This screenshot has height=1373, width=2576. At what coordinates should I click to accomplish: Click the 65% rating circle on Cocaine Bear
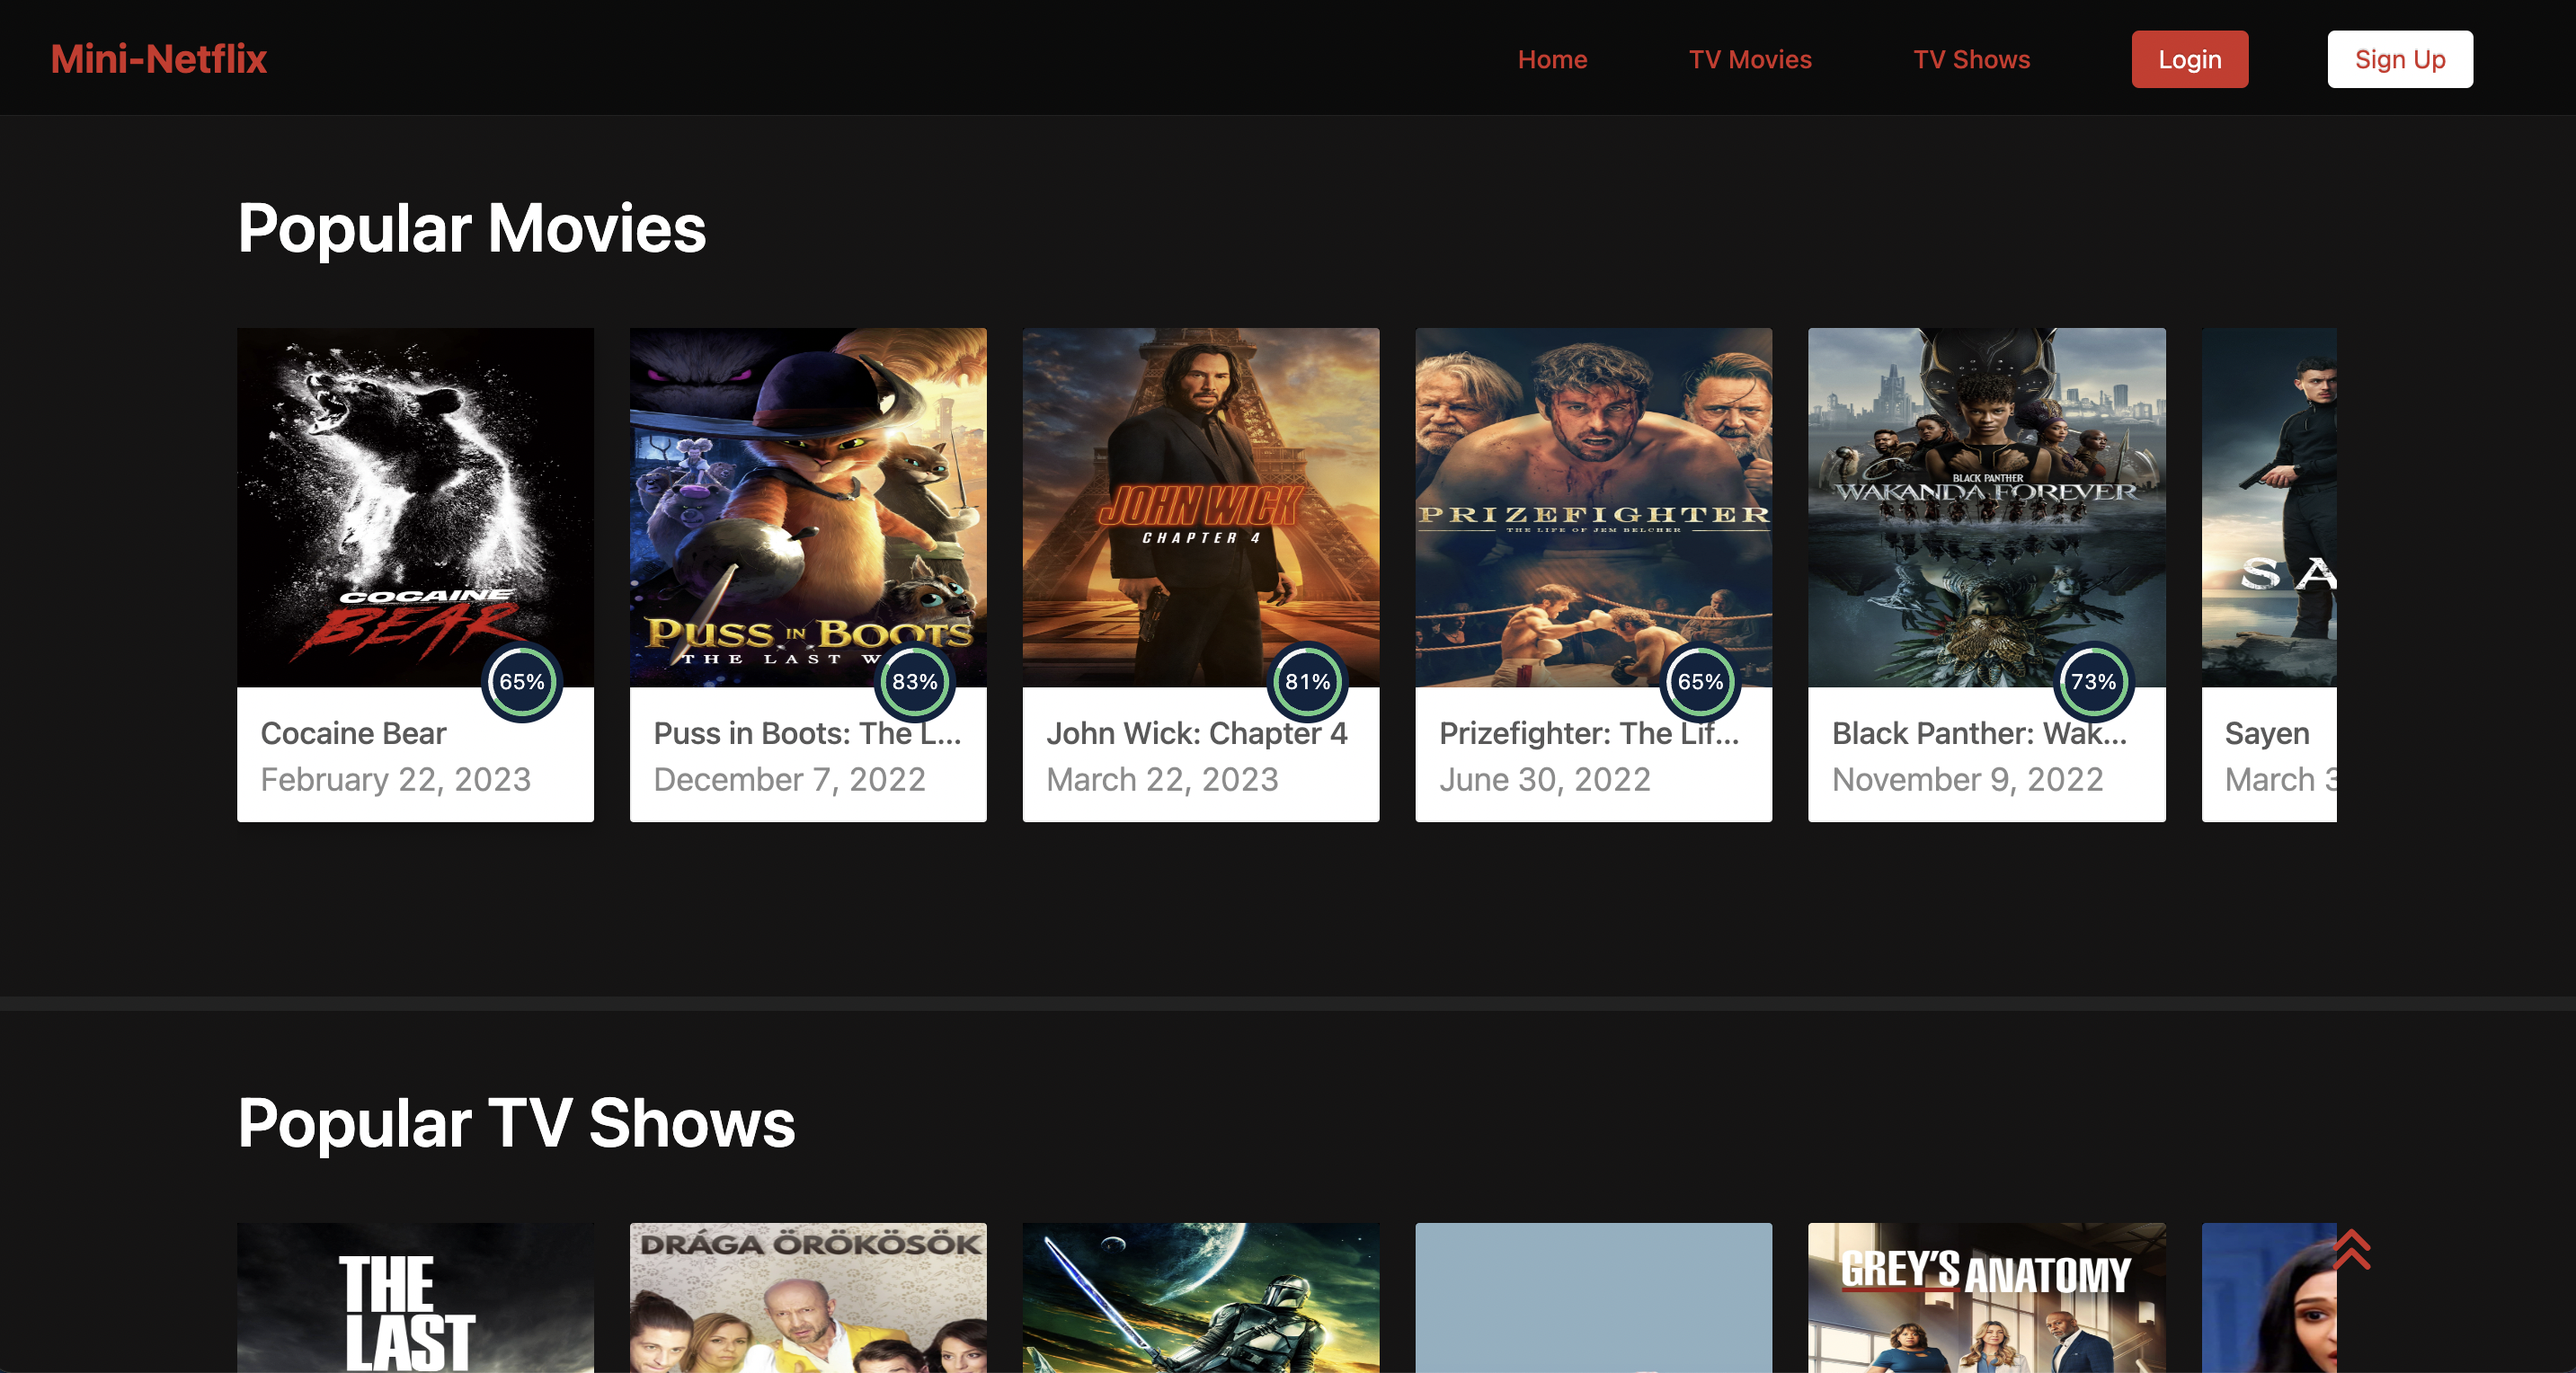coord(522,682)
